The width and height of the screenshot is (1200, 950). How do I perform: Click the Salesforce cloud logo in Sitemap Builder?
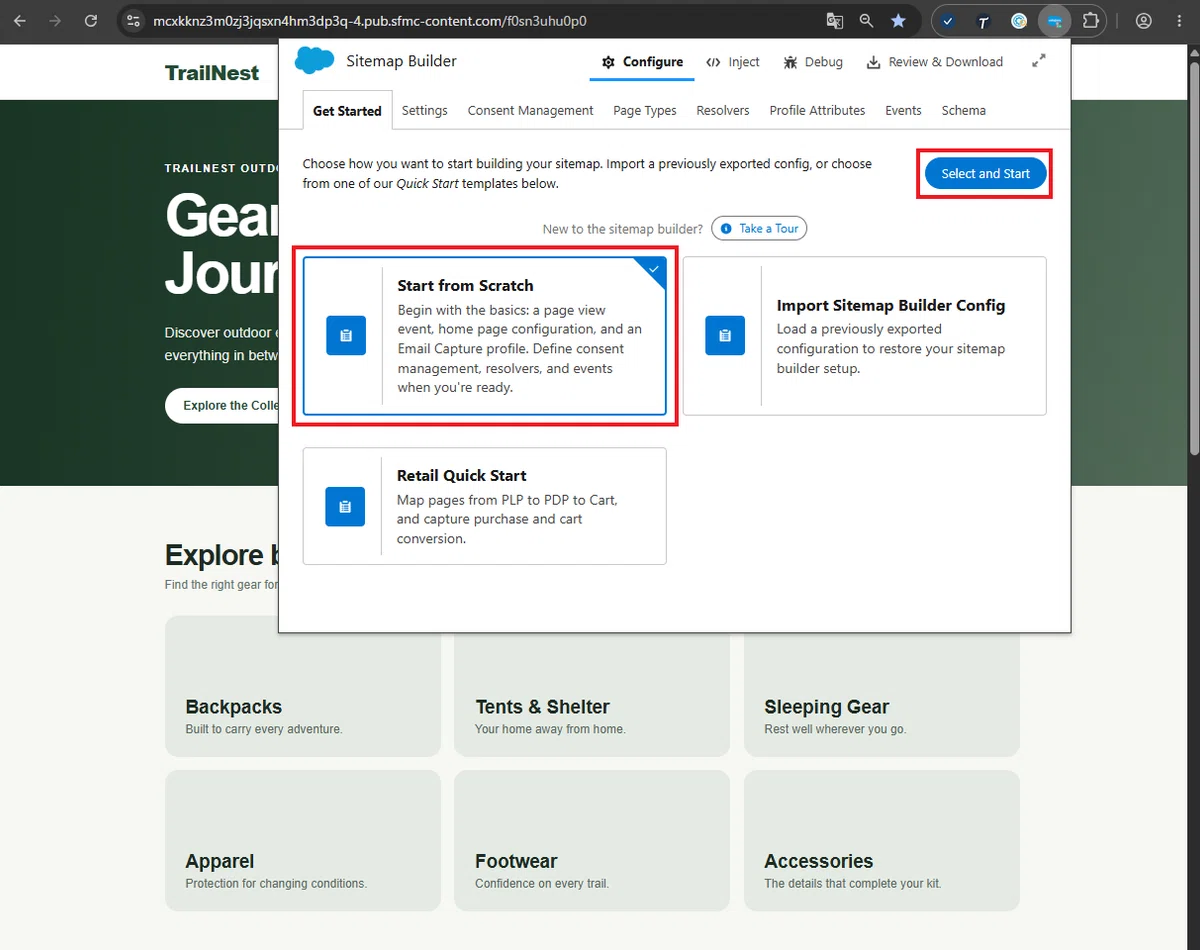coord(315,61)
